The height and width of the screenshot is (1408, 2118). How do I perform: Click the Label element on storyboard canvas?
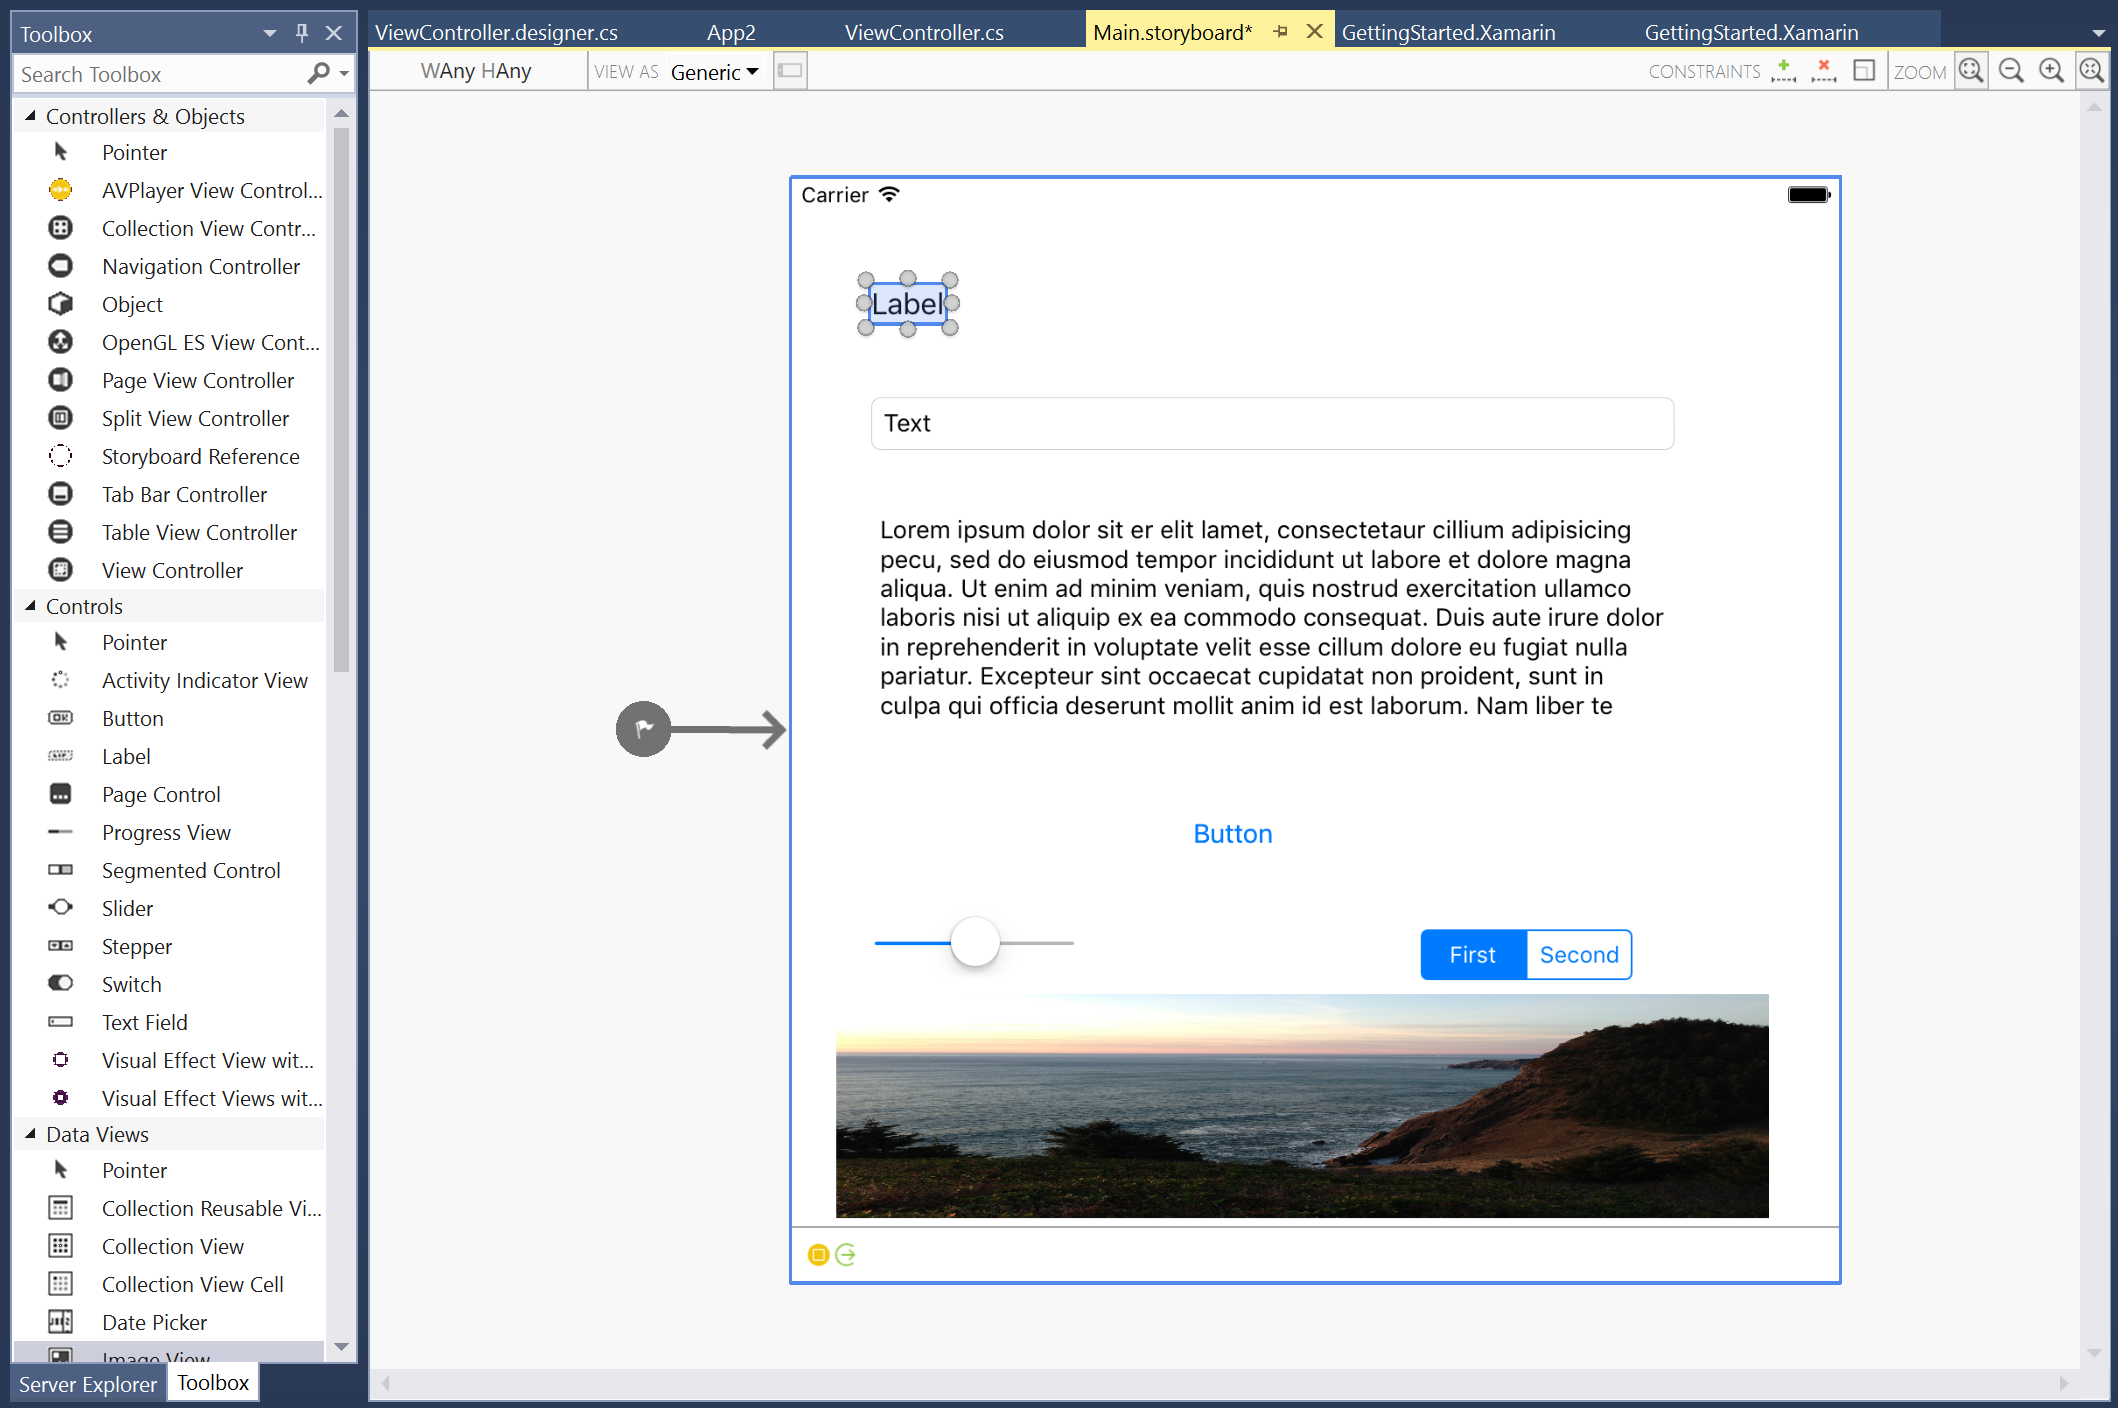(x=908, y=302)
